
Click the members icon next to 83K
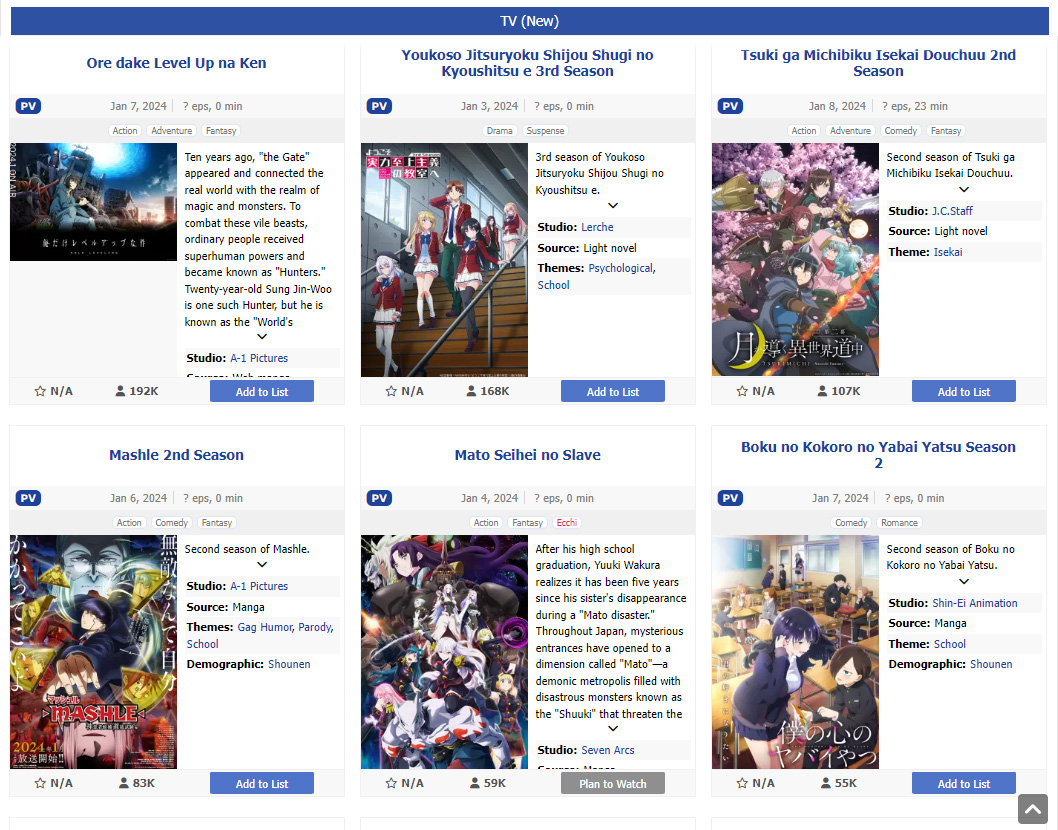[123, 783]
